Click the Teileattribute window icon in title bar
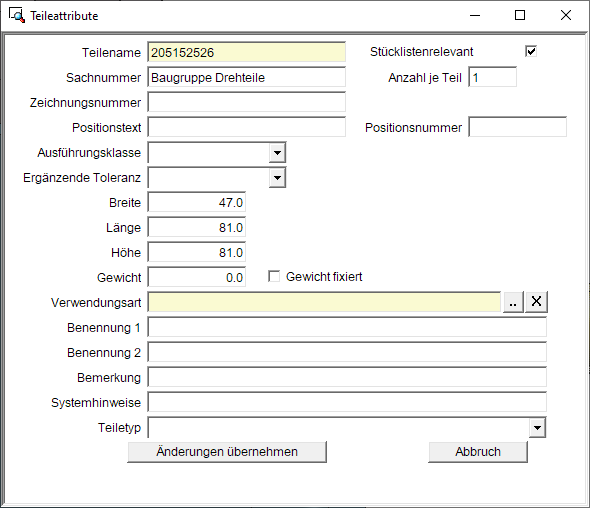590x508 pixels. coord(17,15)
